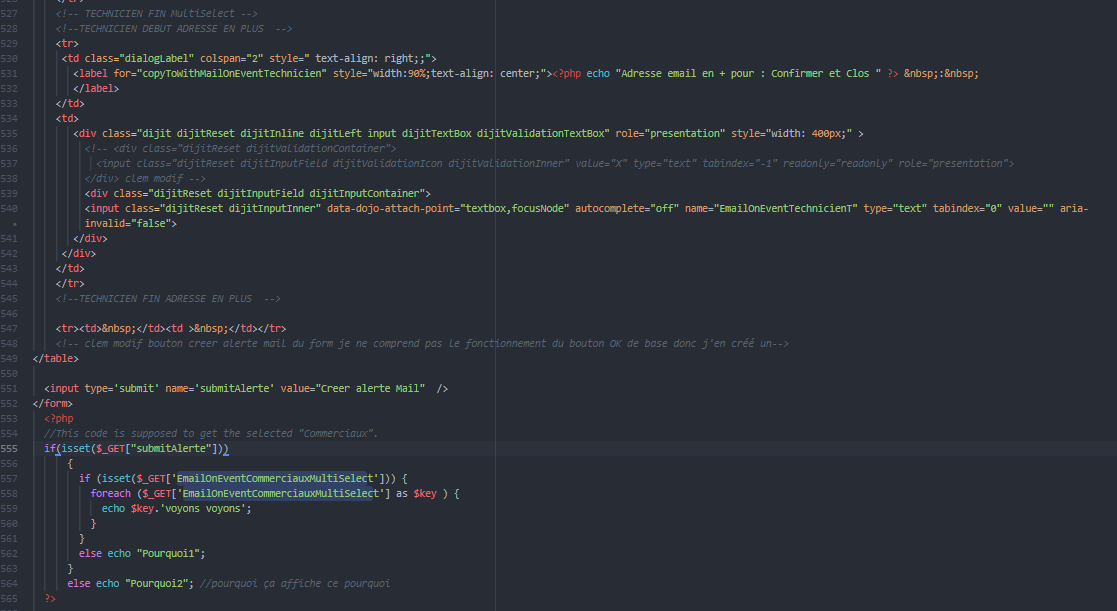Click line number 551 in the gutter
The height and width of the screenshot is (611, 1117).
[10, 388]
